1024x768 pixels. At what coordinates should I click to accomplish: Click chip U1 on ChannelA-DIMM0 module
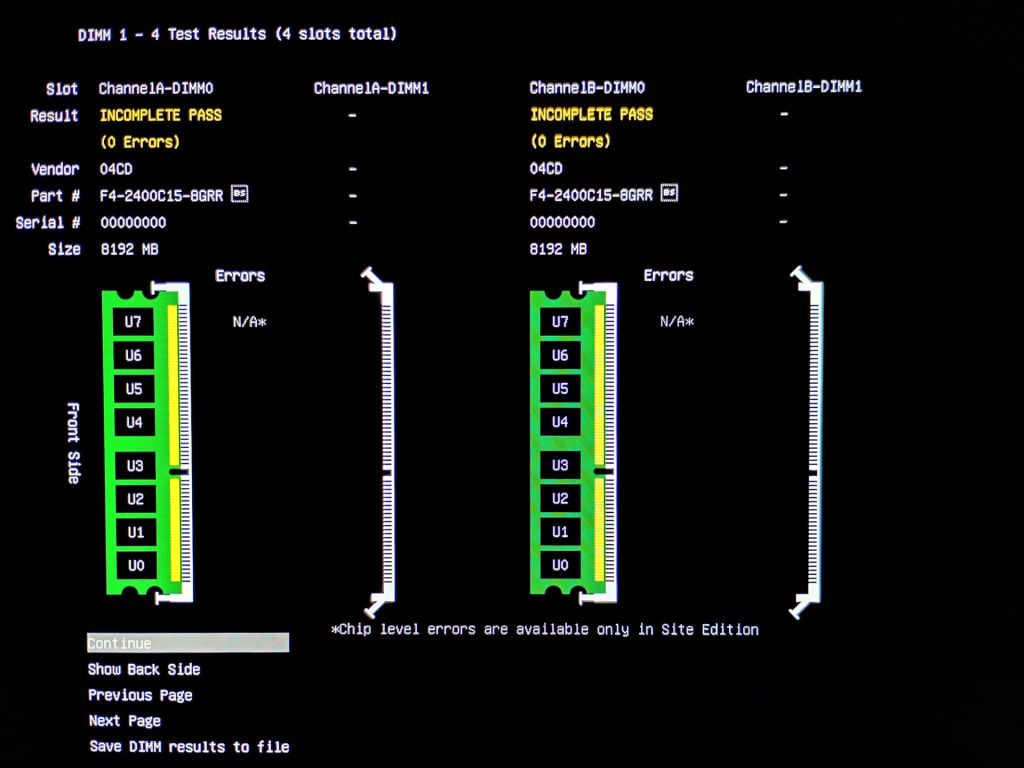(x=136, y=532)
